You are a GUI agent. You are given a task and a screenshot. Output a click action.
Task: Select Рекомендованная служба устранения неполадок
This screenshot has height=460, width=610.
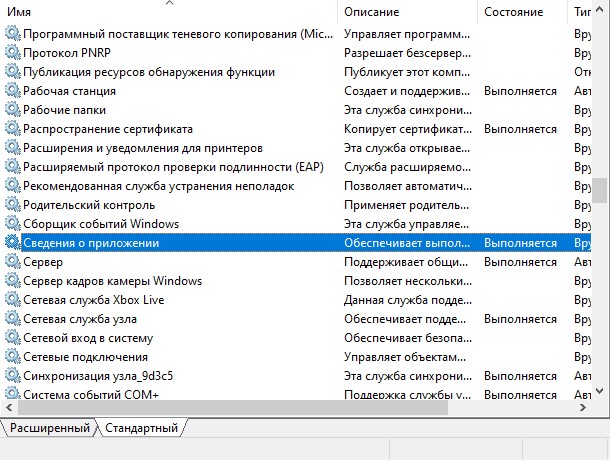pyautogui.click(x=159, y=186)
